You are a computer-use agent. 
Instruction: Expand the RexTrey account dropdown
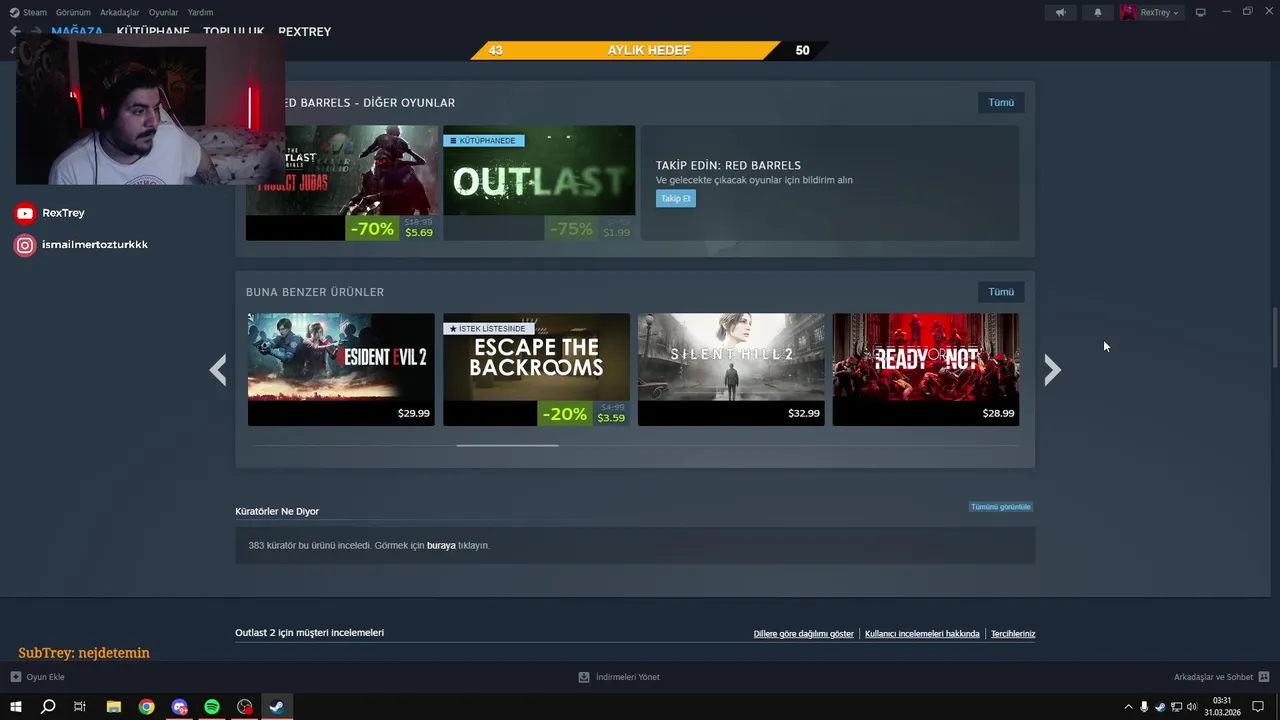1151,13
